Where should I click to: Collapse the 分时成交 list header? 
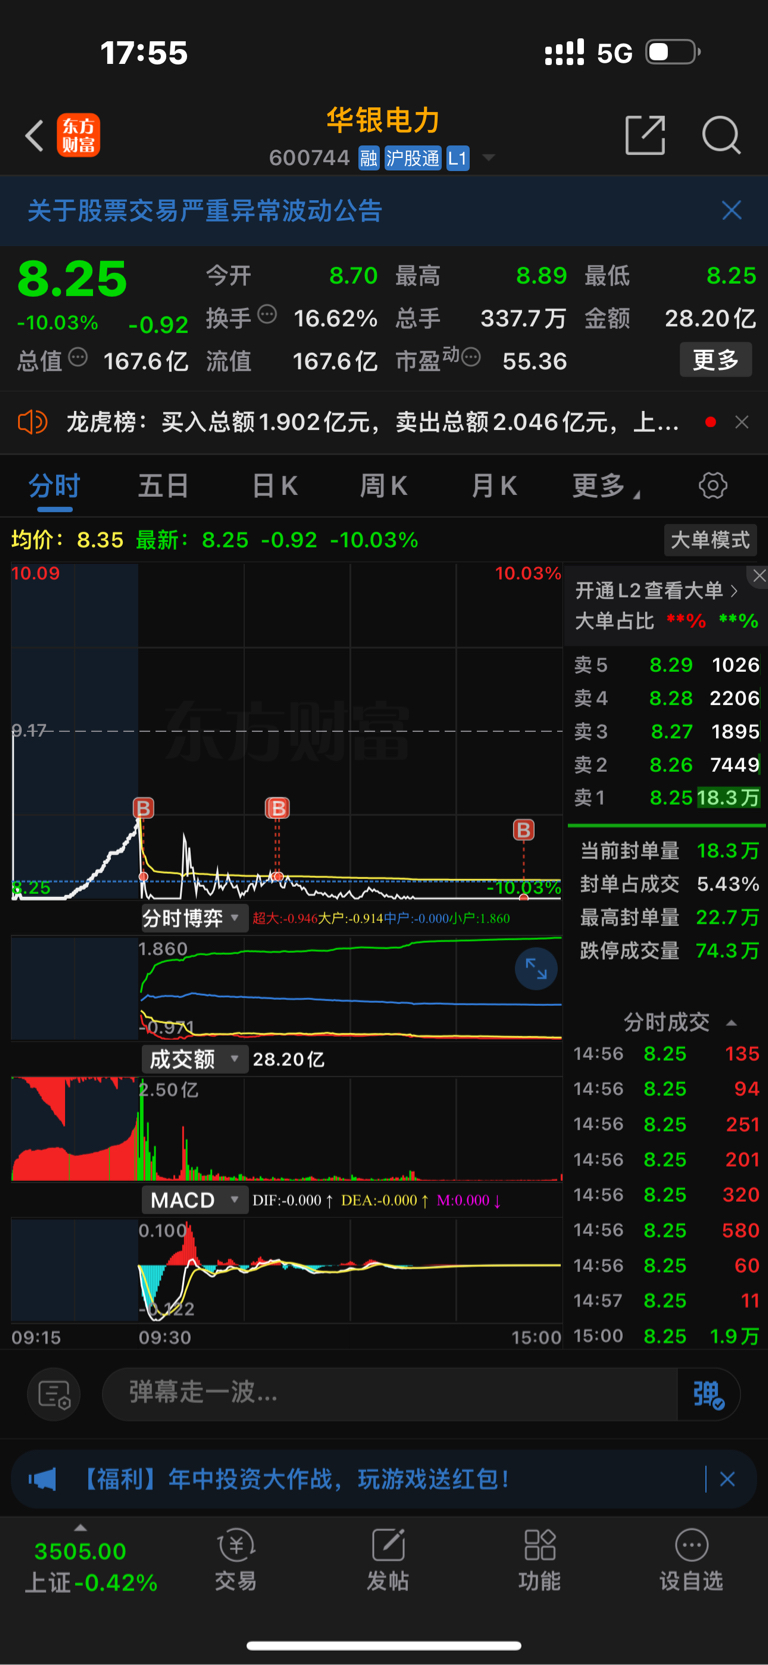(679, 1022)
